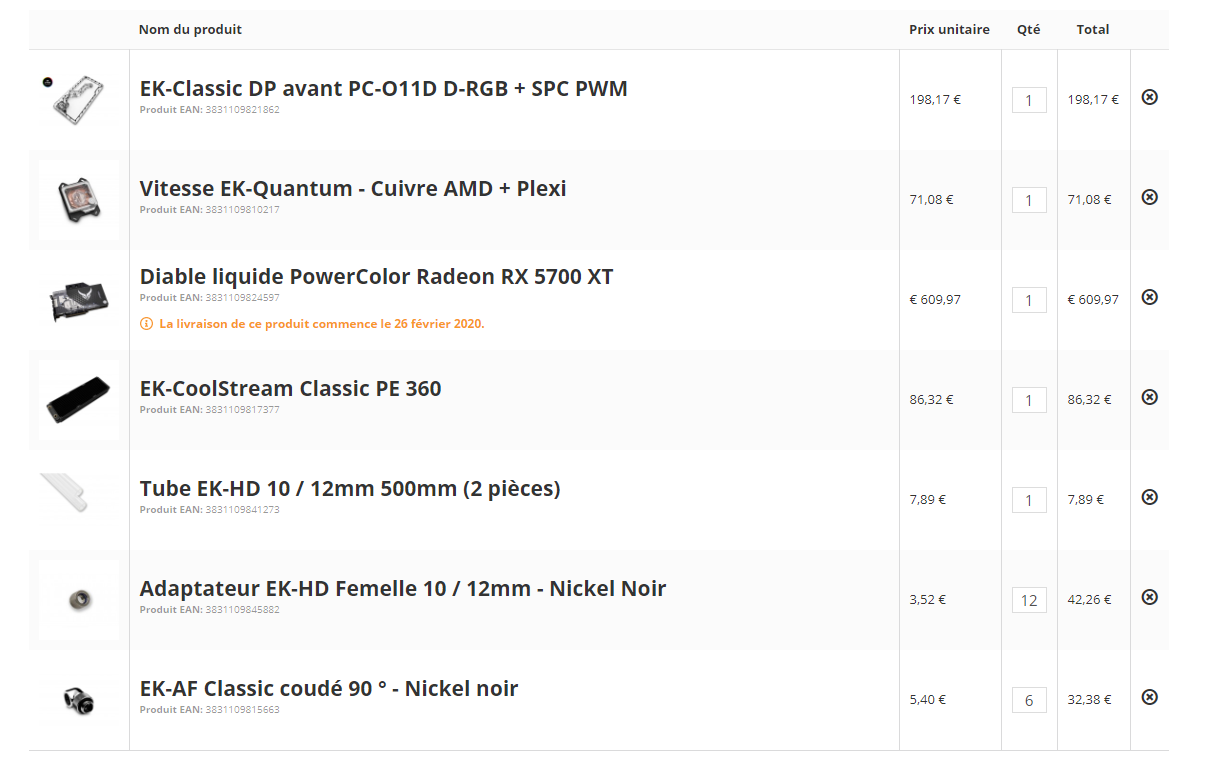Click quantity box for Adaptateur EK-HD Femelle
Image resolution: width=1217 pixels, height=765 pixels.
click(x=1029, y=600)
